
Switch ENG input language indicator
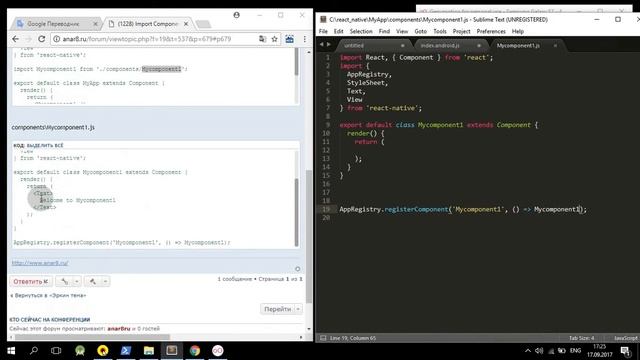coord(575,351)
